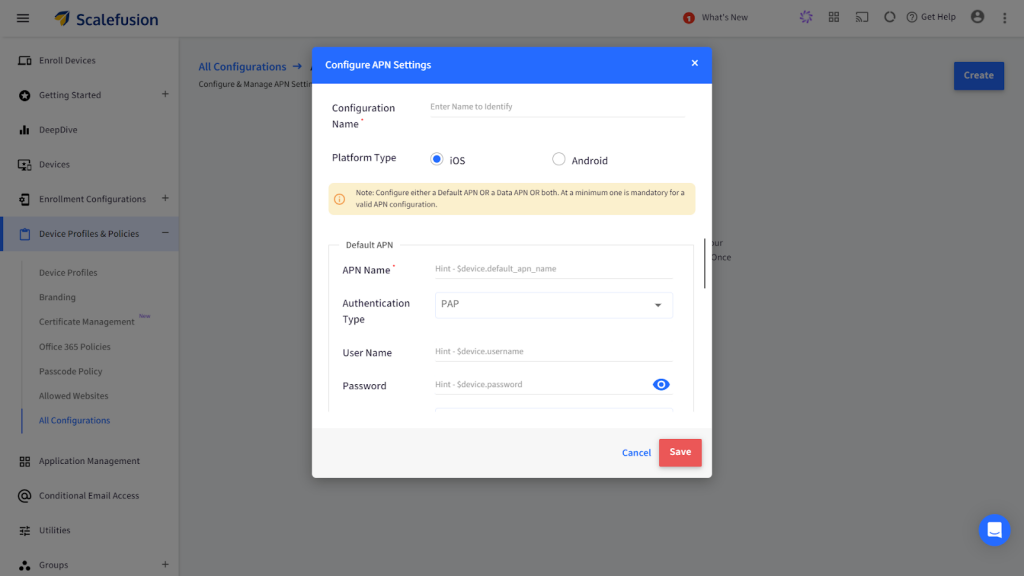Click the Application Management grid icon

(x=25, y=462)
